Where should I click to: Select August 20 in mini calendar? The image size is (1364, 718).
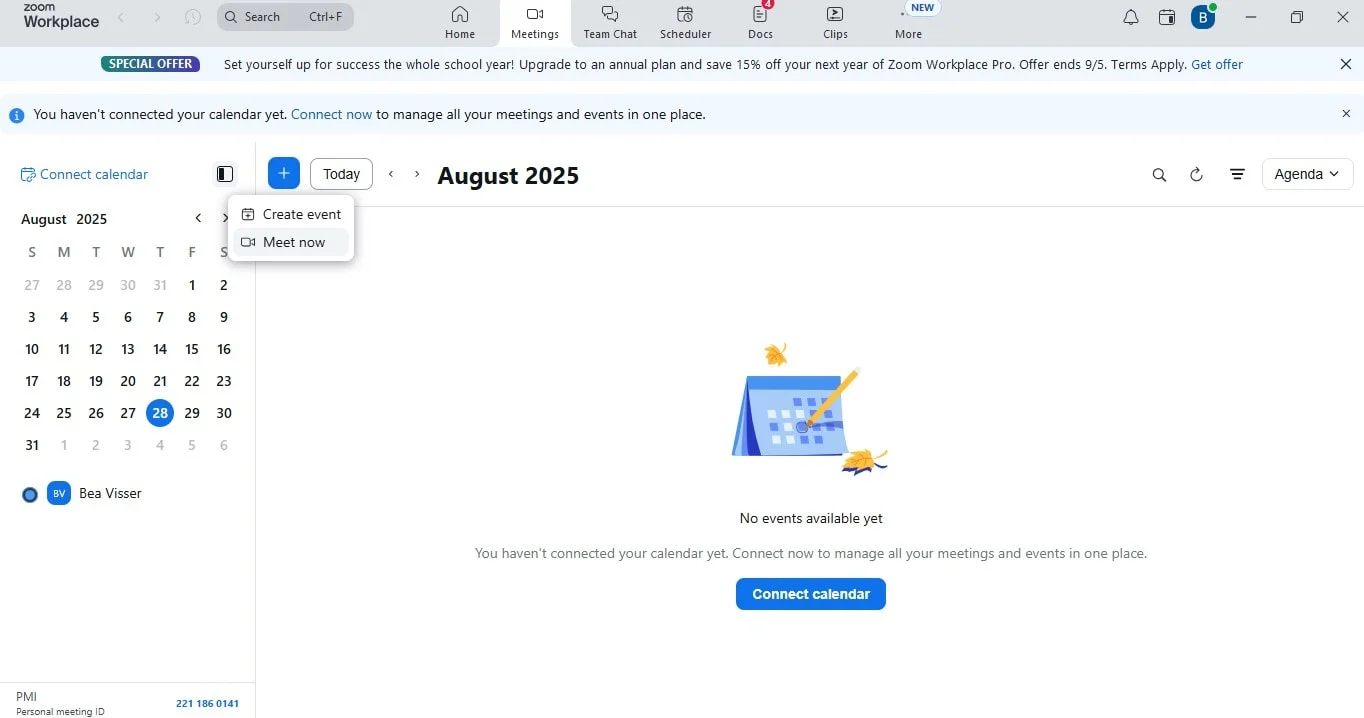tap(128, 381)
